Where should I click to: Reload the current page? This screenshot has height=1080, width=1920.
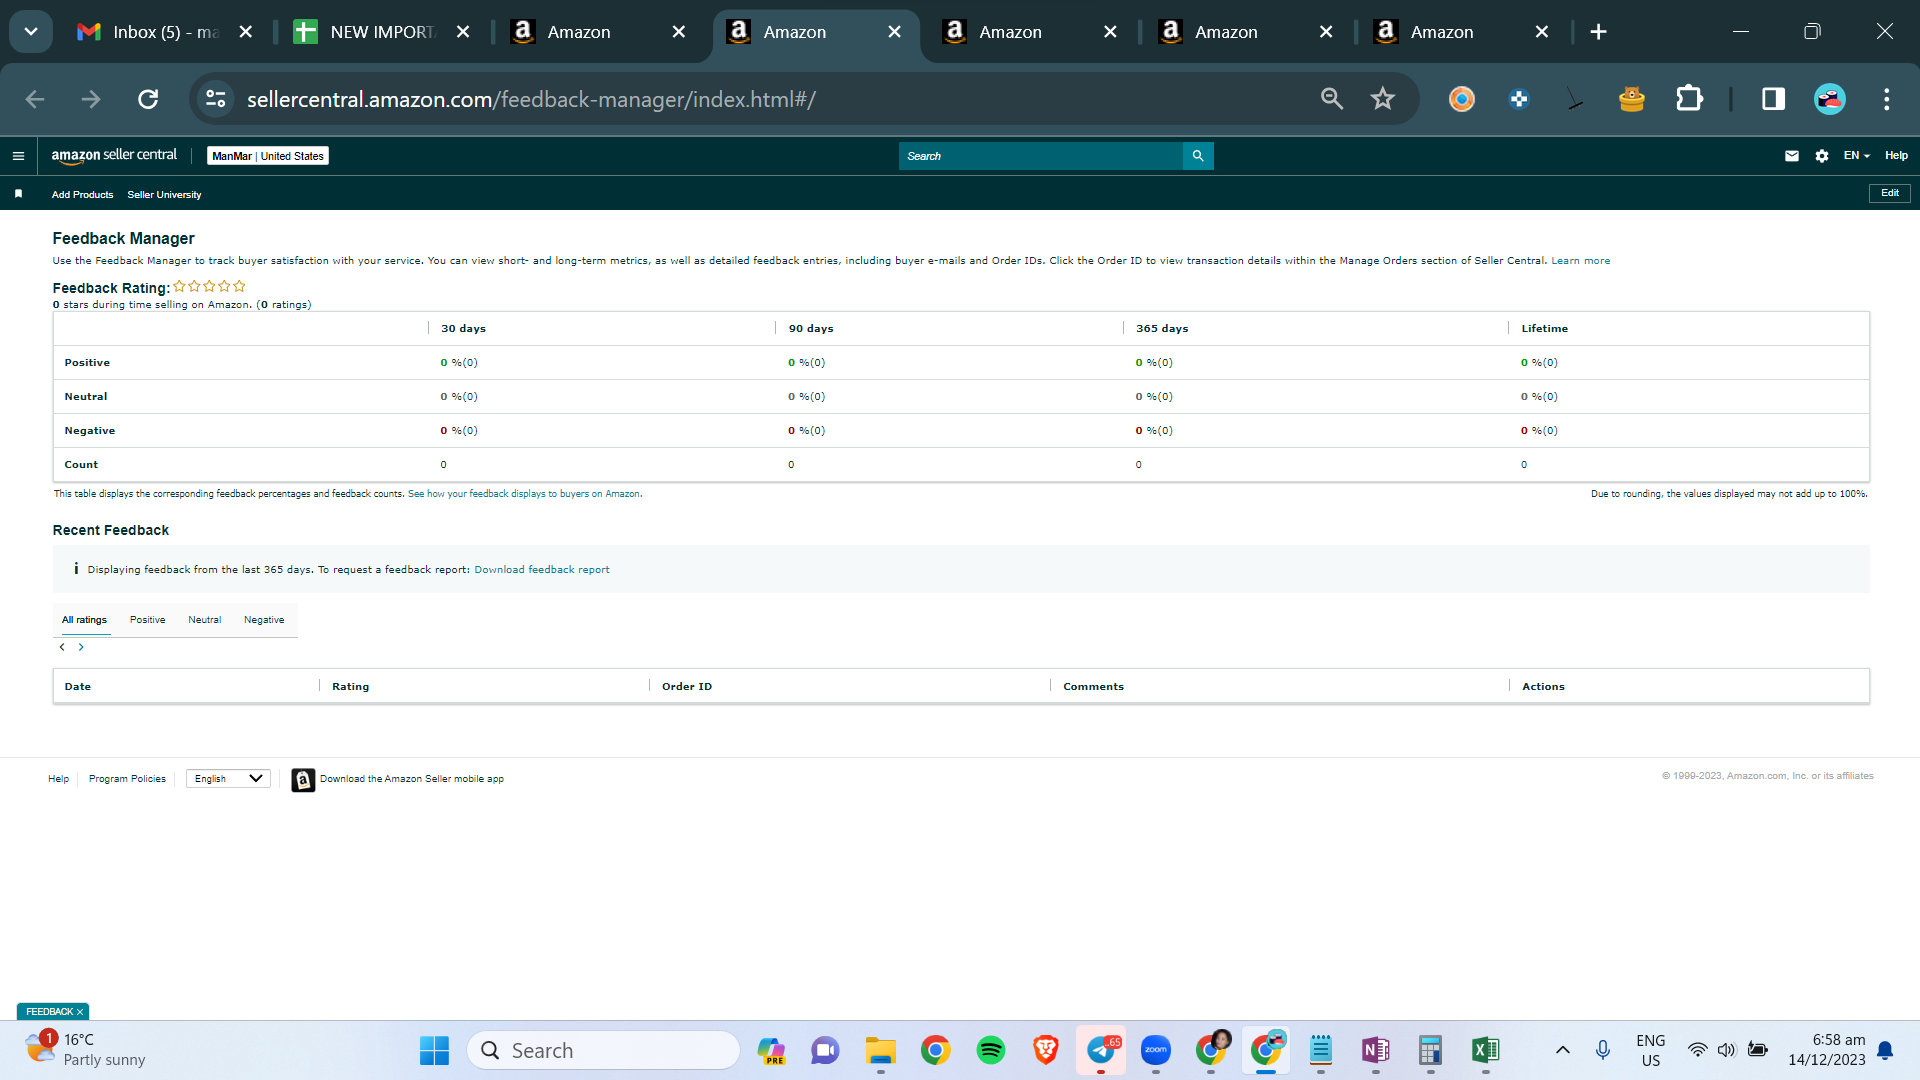[148, 99]
